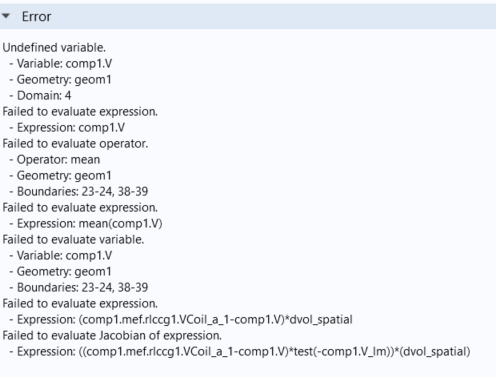Image resolution: width=496 pixels, height=377 pixels.
Task: Click the 'Failed to evaluate variable.' message
Action: pos(73,240)
